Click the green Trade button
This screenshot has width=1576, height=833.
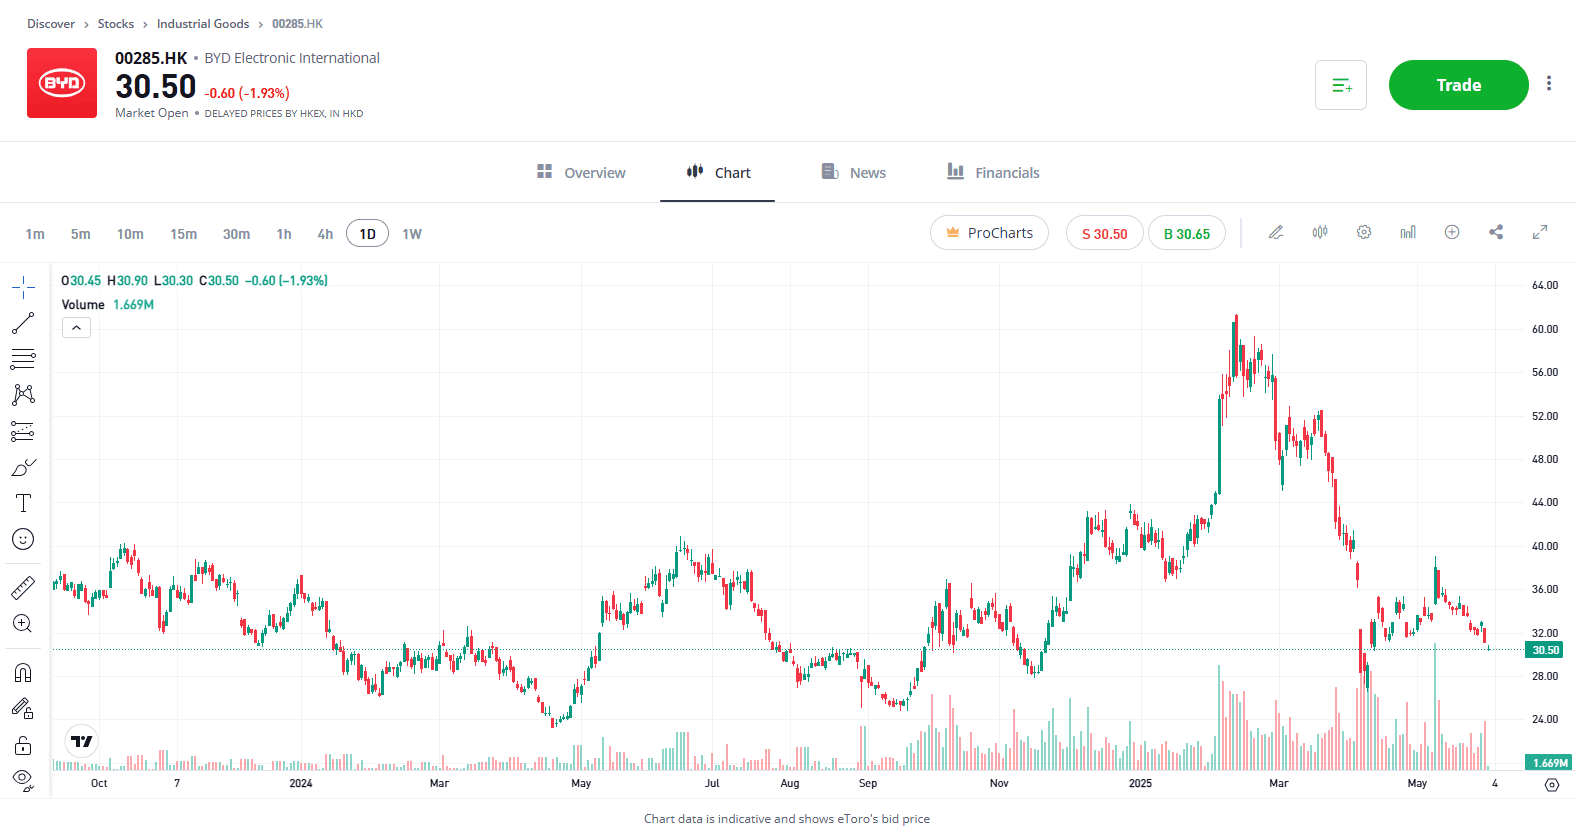tap(1458, 85)
